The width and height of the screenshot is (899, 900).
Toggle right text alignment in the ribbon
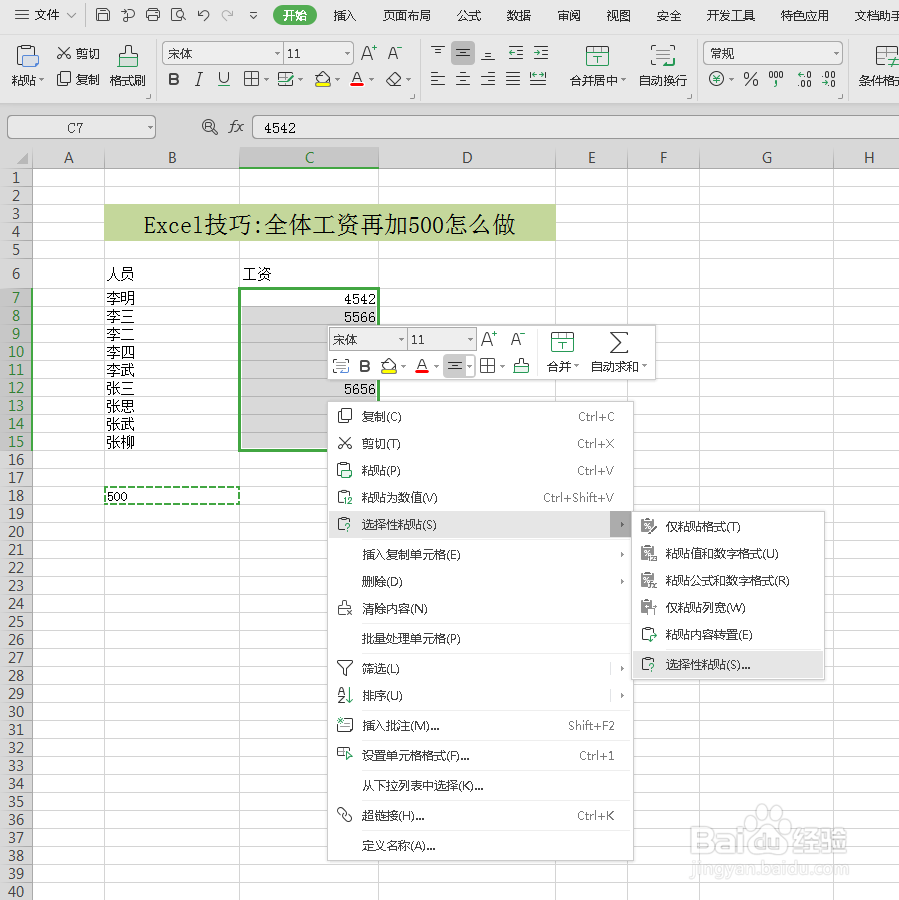pyautogui.click(x=488, y=79)
